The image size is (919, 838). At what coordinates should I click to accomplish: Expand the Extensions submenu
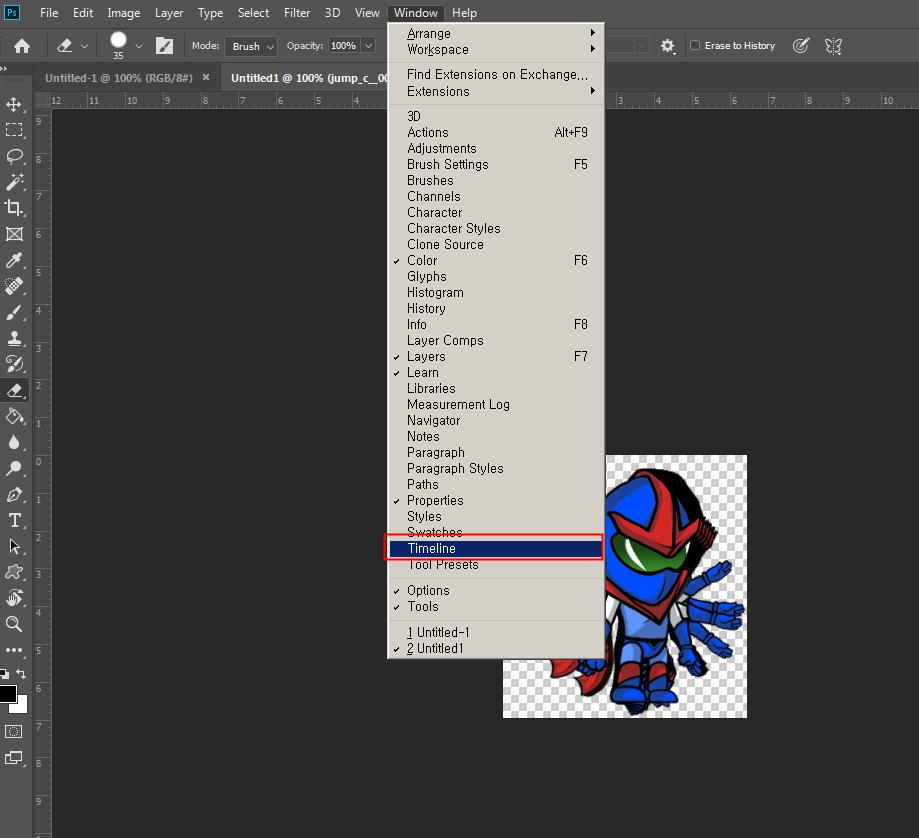496,91
